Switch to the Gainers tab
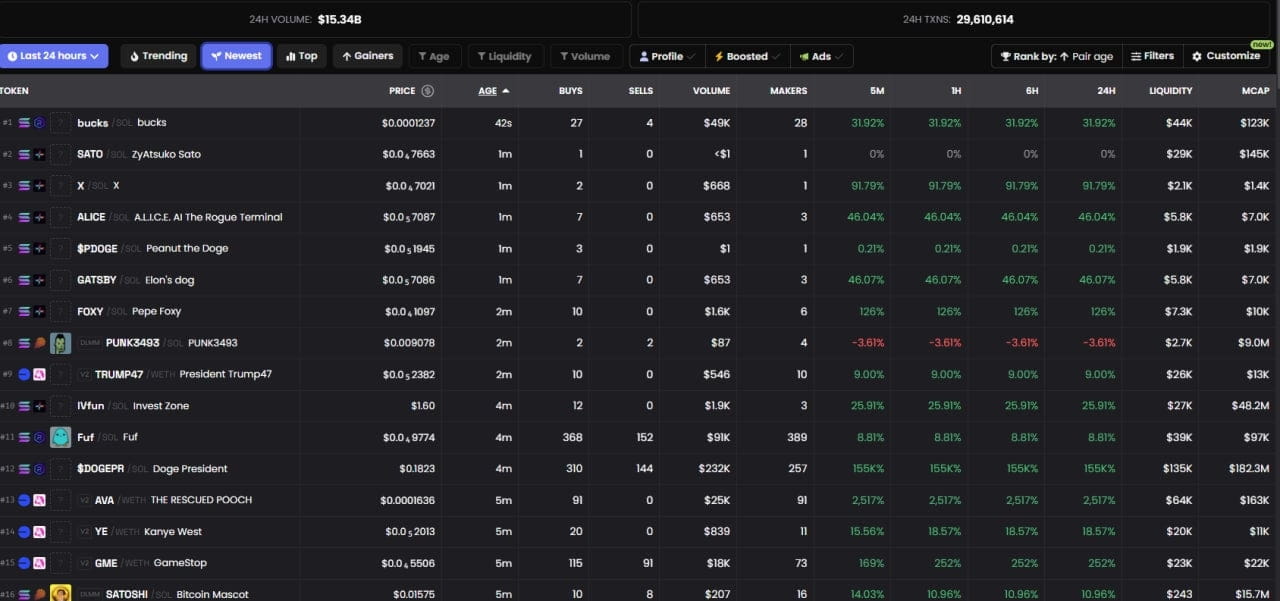1280x601 pixels. 367,56
